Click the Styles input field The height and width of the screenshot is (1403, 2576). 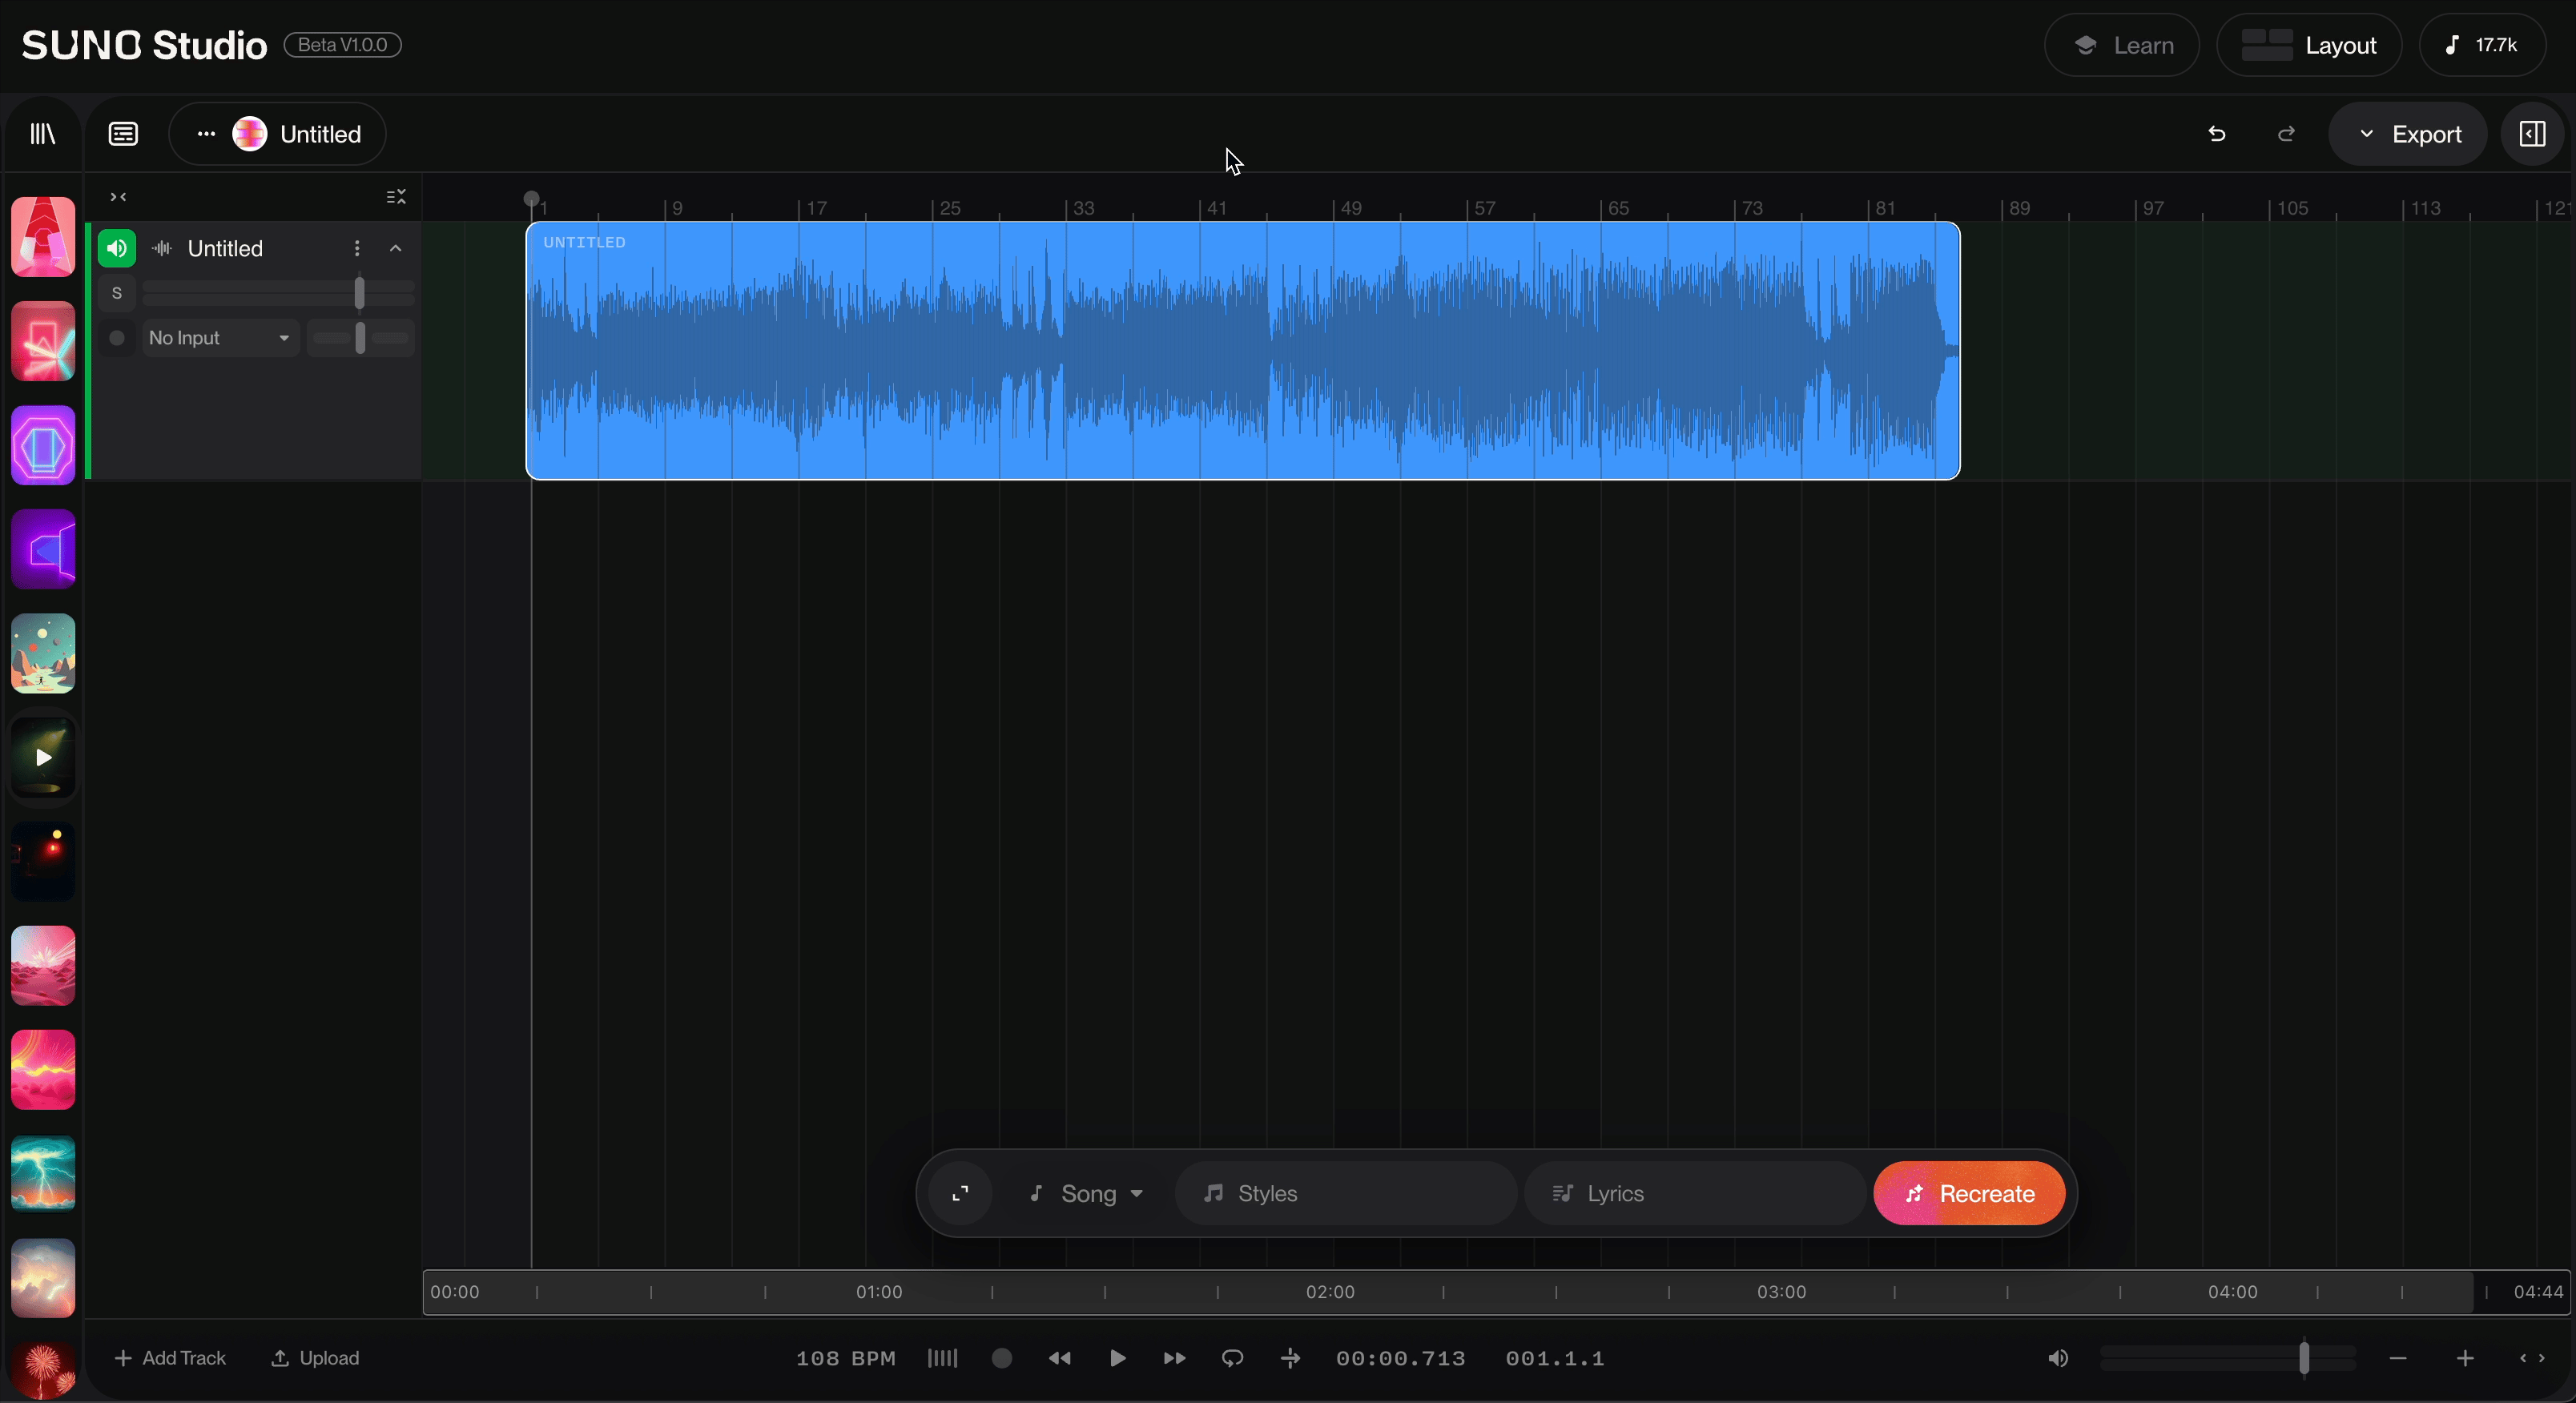pyautogui.click(x=1346, y=1193)
